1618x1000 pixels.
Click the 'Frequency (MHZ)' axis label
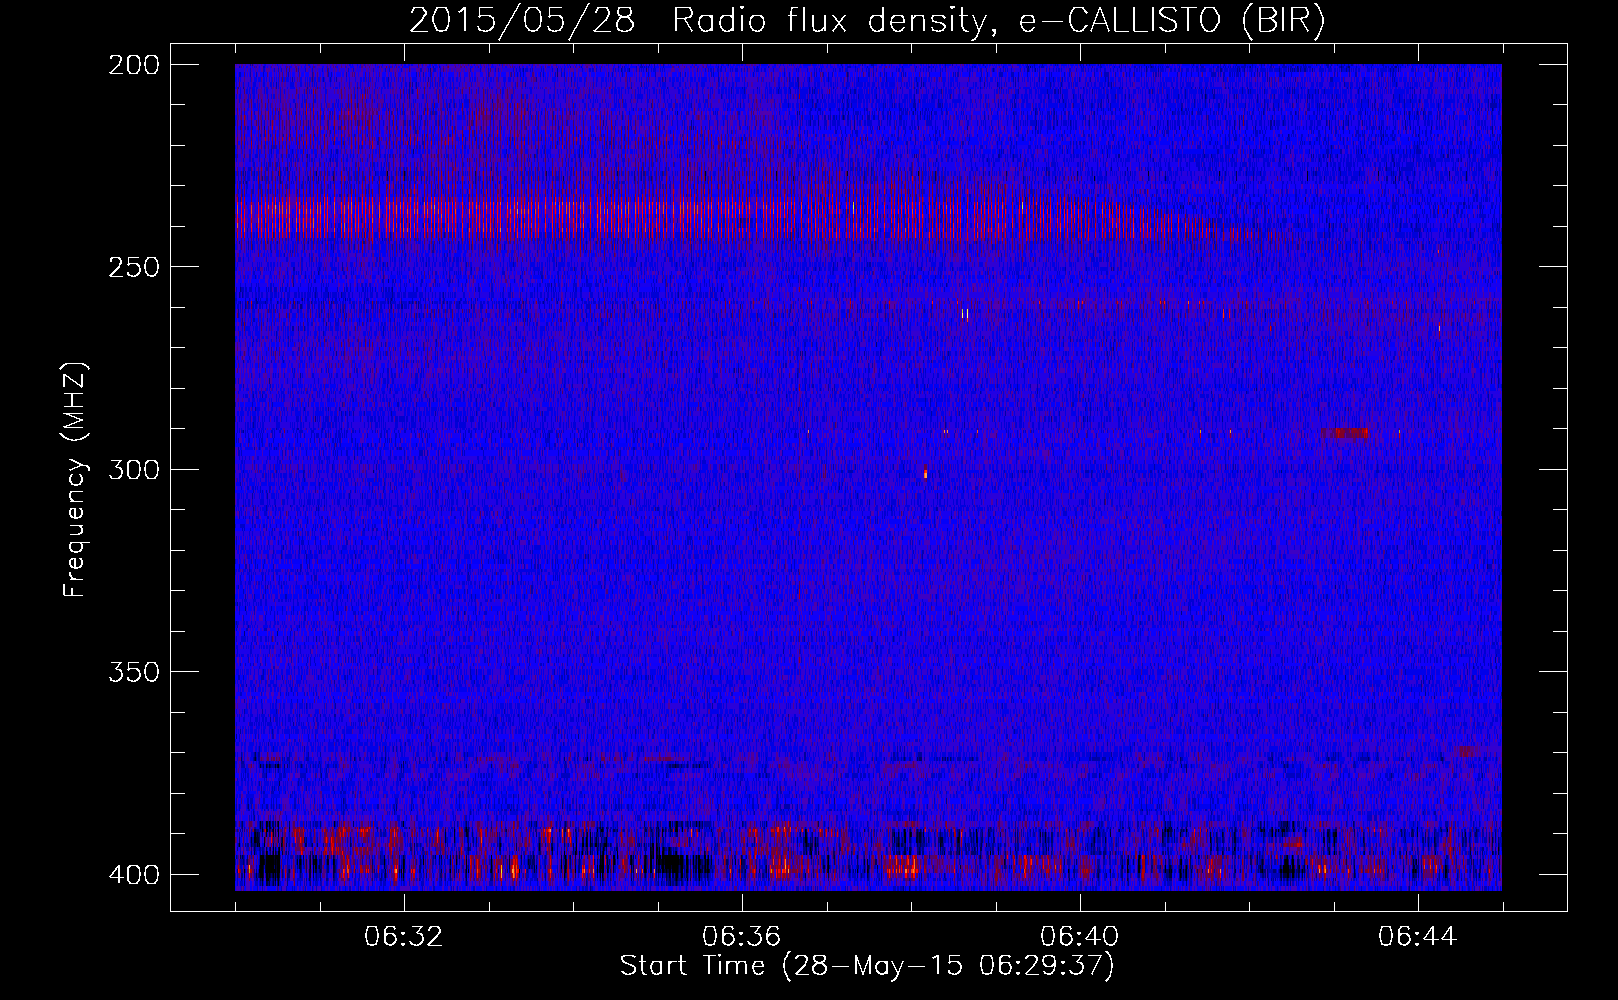coord(75,479)
